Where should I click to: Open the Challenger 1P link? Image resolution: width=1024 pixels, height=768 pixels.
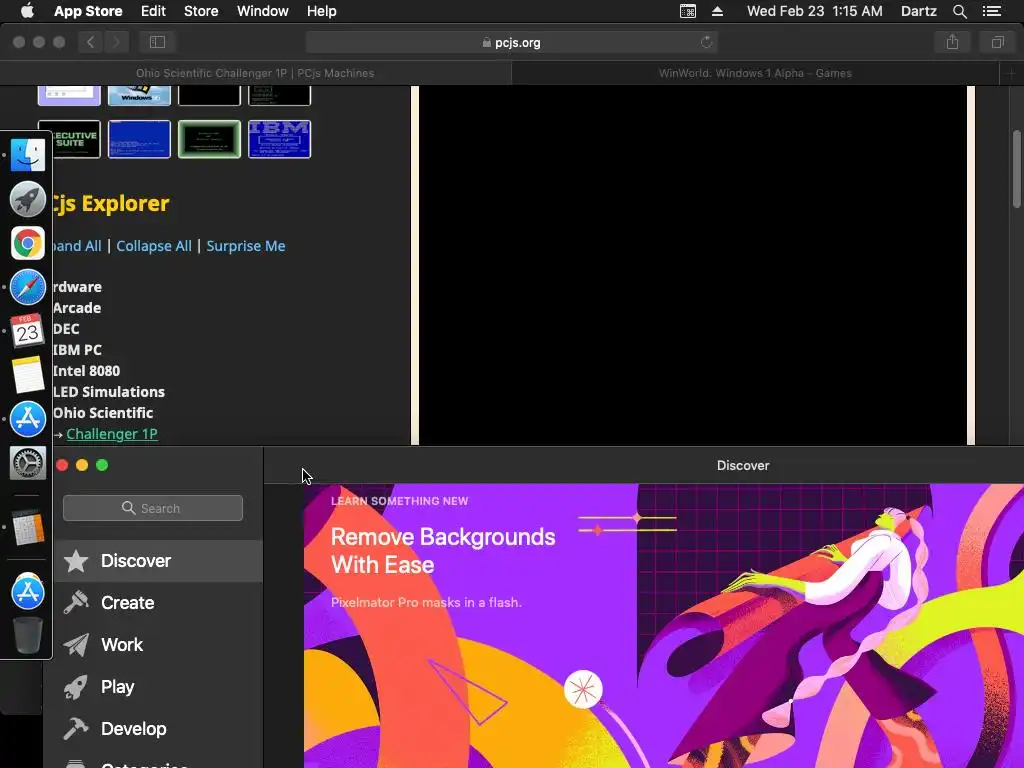(x=112, y=434)
